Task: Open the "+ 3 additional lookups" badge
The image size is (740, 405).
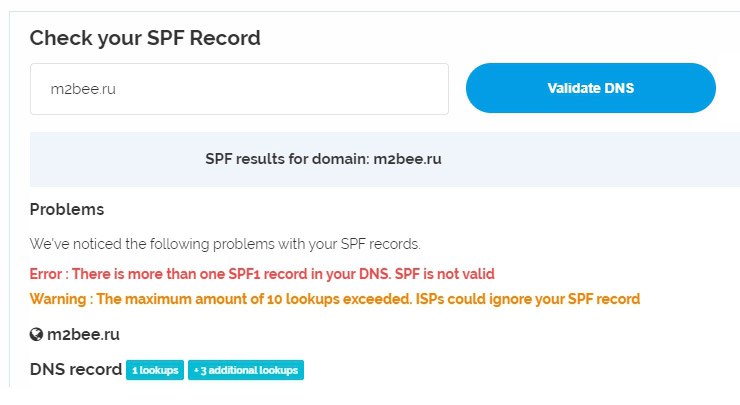Action: 245,370
